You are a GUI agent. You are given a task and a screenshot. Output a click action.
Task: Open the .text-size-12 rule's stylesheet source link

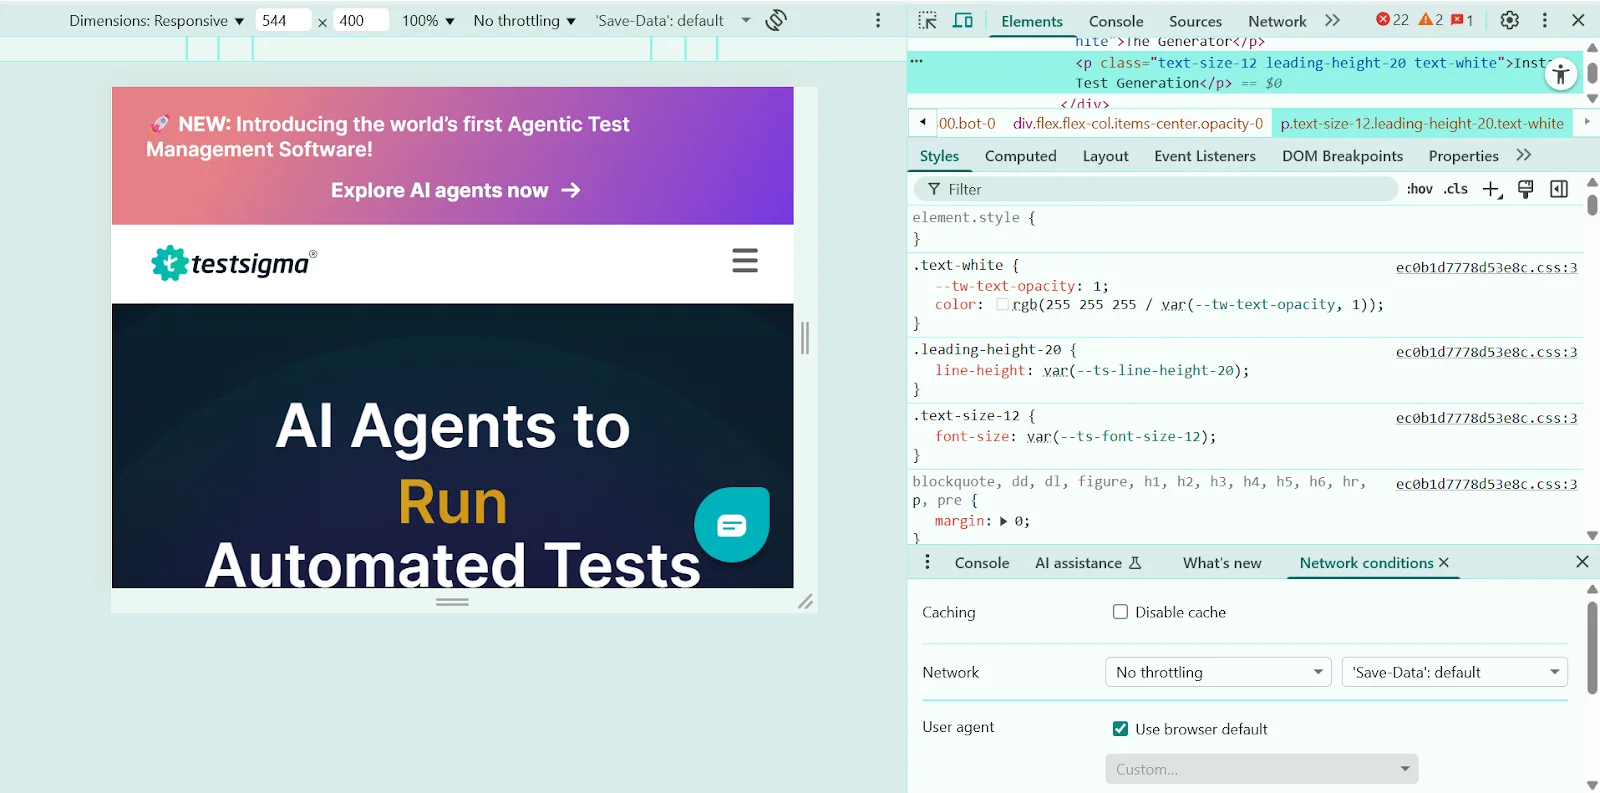[x=1486, y=418]
